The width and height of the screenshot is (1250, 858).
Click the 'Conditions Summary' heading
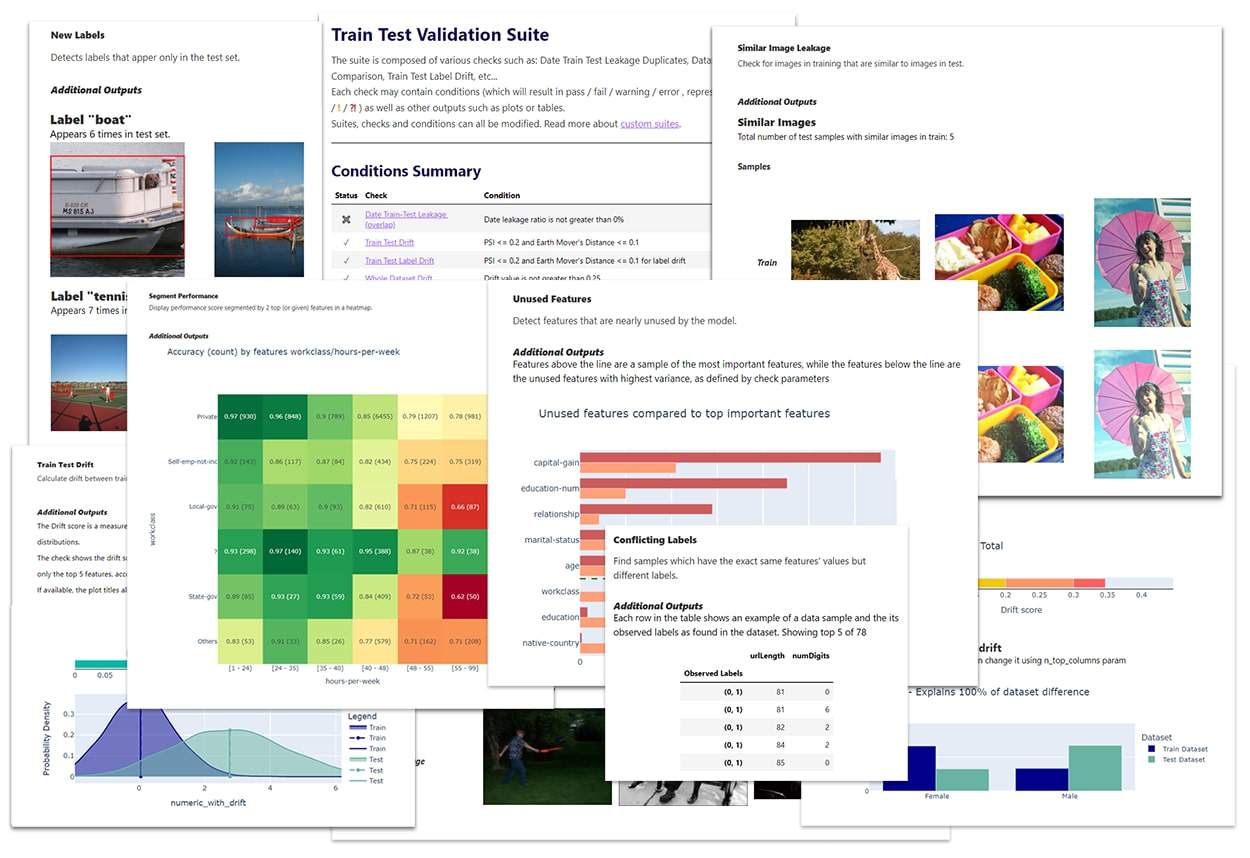(x=406, y=171)
